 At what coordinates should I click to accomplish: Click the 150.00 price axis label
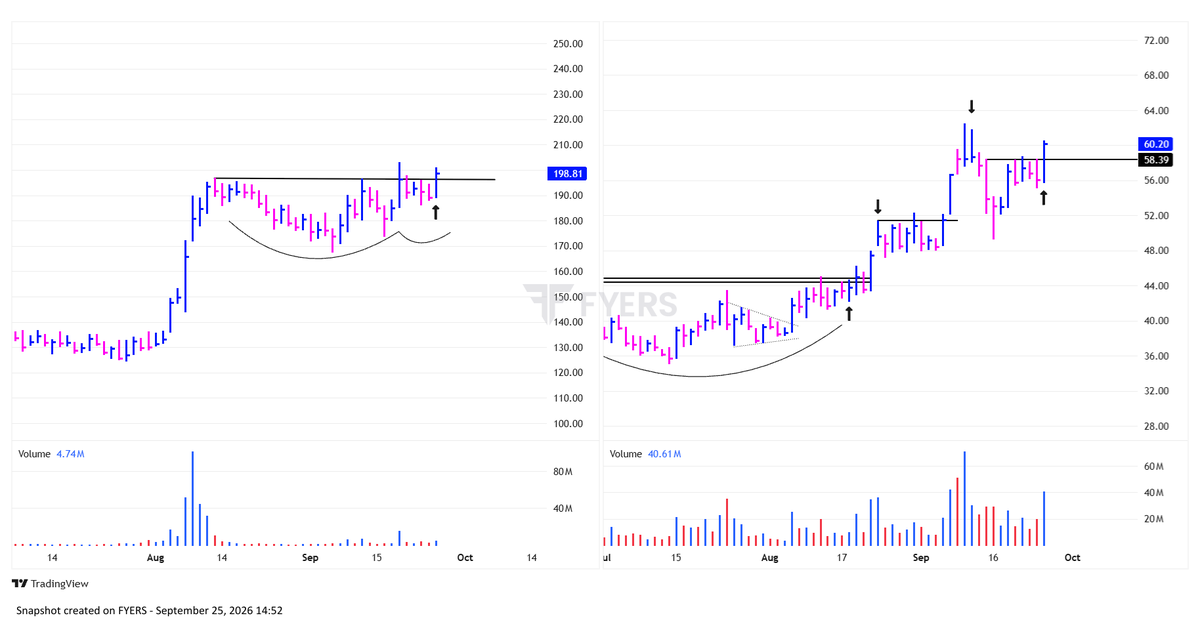[x=568, y=297]
